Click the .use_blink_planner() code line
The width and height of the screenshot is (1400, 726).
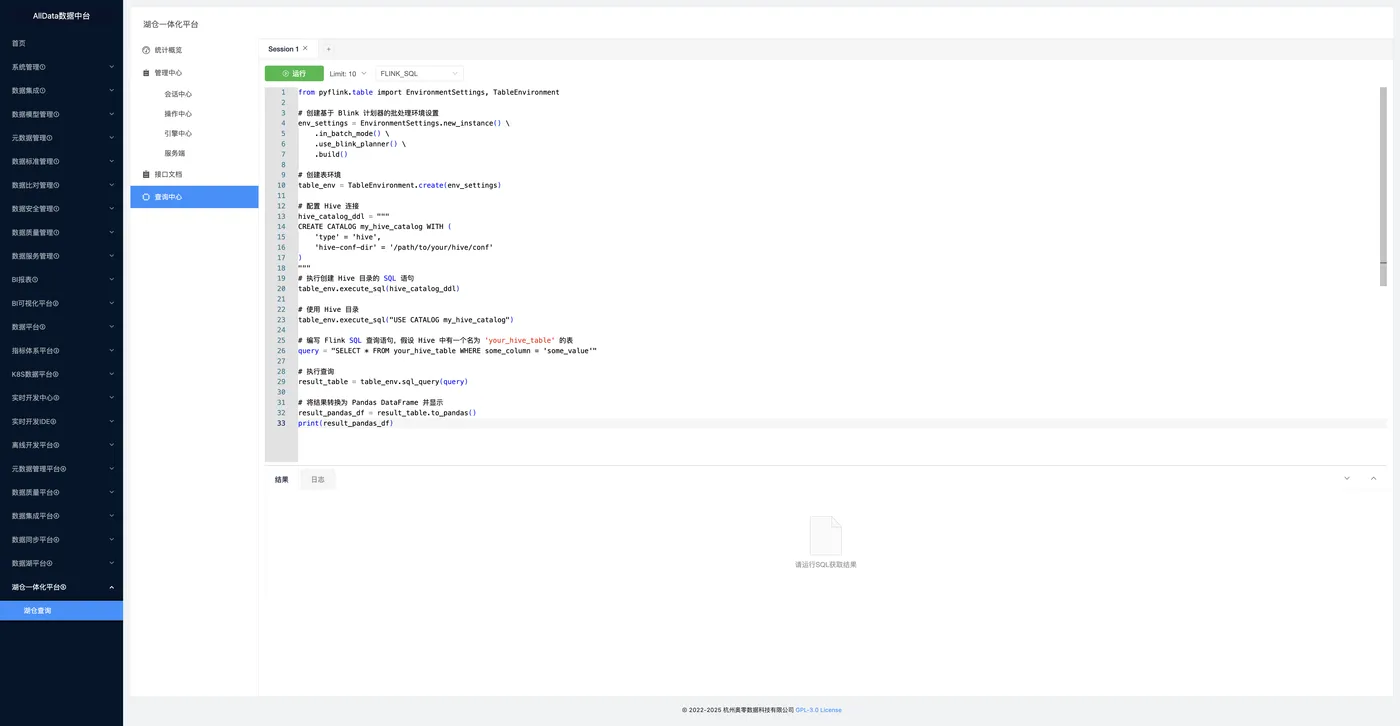point(360,144)
